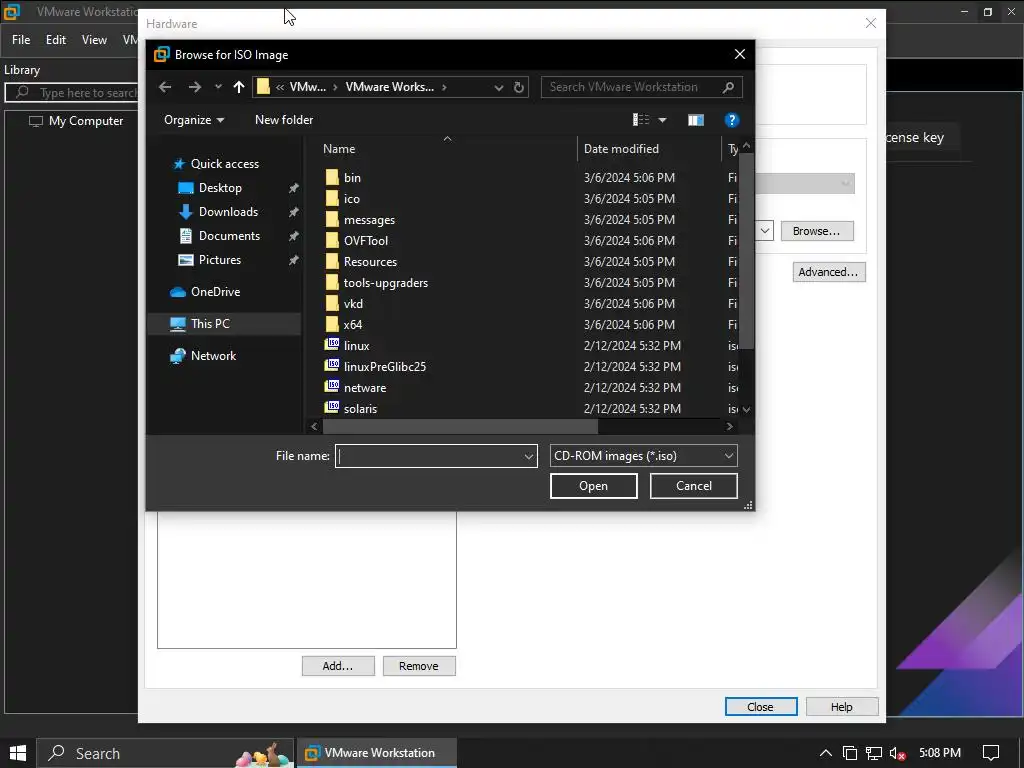Open Desktop in Quick access
Viewport: 1024px width, 768px height.
(220, 188)
